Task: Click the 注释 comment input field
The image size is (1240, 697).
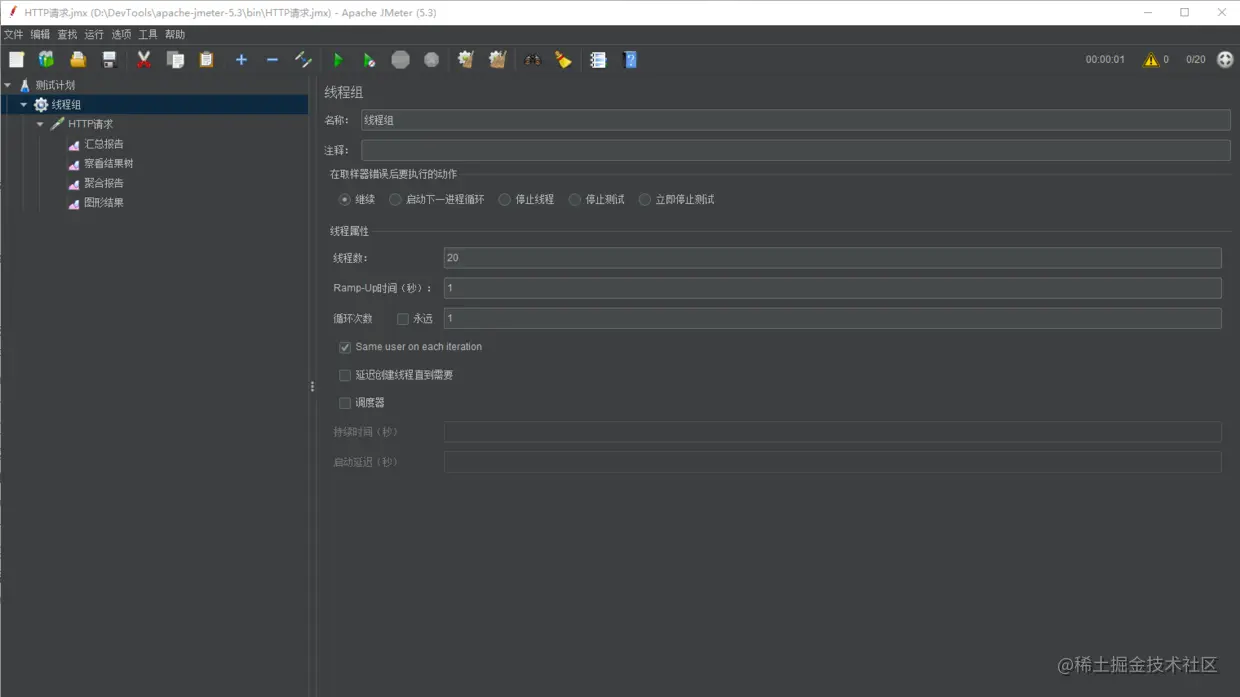Action: (x=795, y=150)
